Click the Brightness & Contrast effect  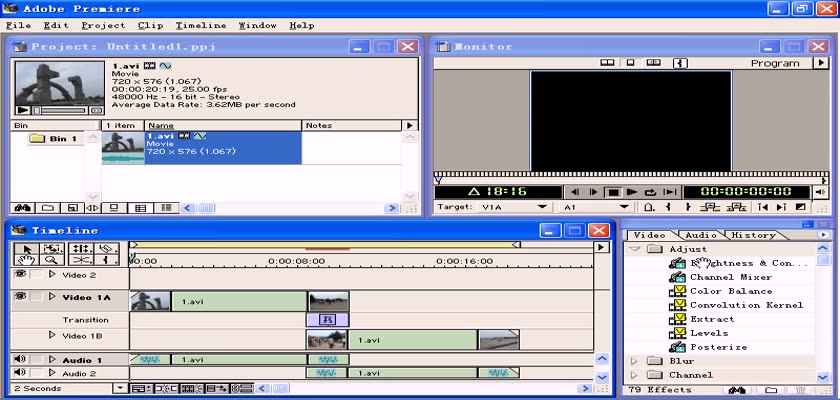(x=748, y=263)
